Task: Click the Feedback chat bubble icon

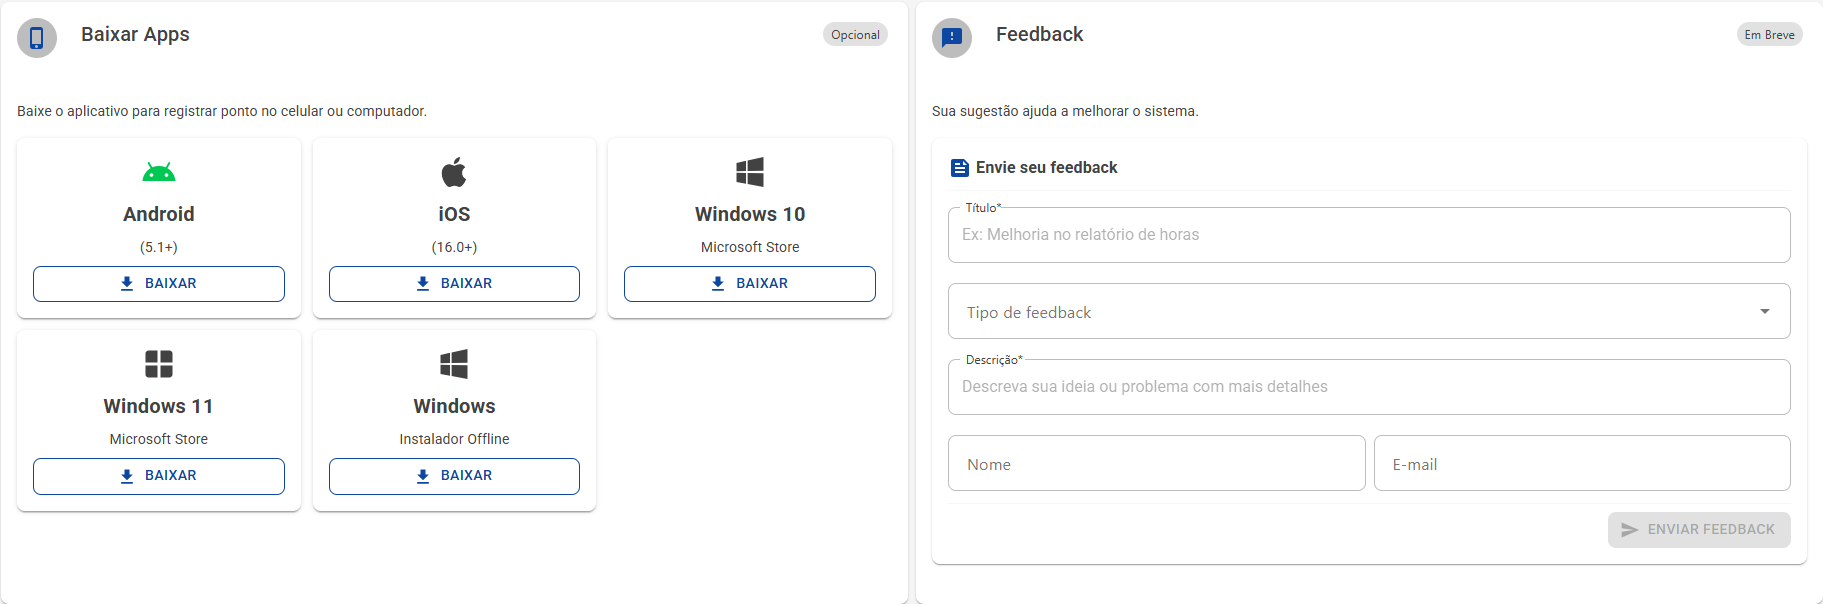Action: [952, 38]
